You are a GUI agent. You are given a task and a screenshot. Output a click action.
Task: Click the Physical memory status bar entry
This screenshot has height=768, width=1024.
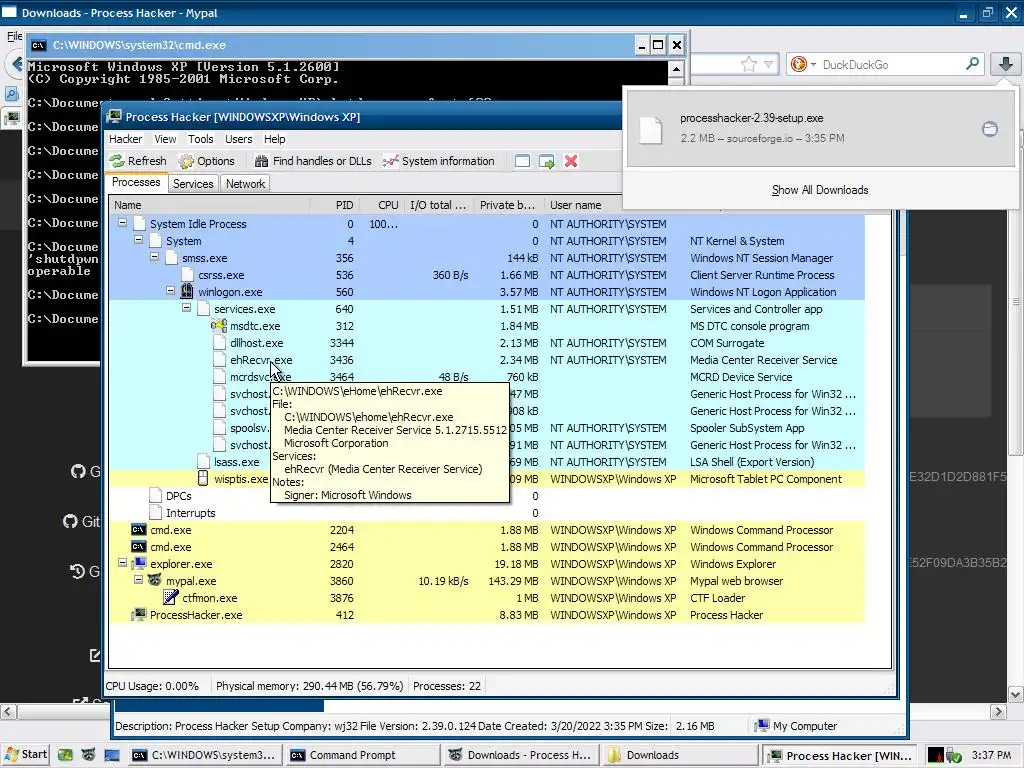coord(310,686)
